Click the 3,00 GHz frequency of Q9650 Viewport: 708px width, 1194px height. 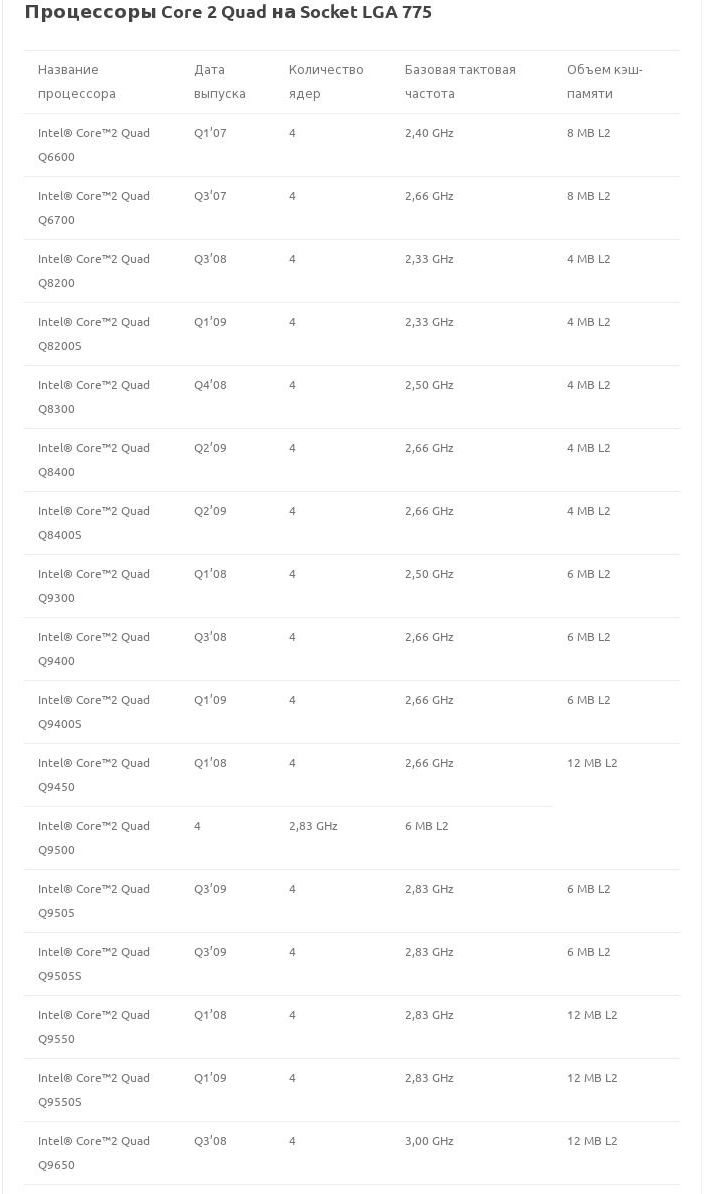point(429,1141)
